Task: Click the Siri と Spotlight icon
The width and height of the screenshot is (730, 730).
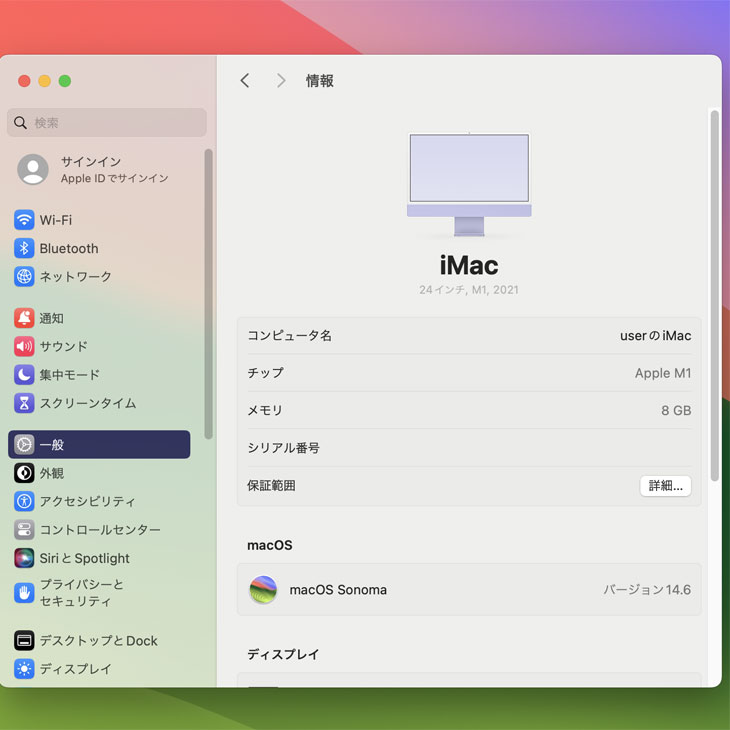Action: point(24,558)
